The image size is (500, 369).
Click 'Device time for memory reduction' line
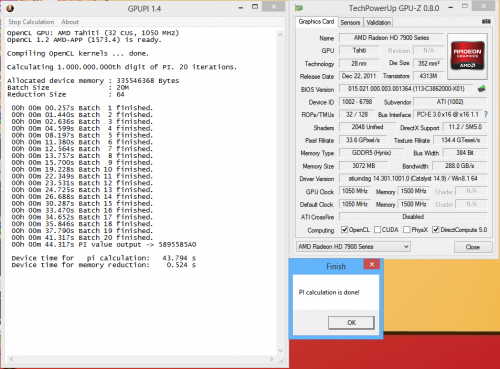click(104, 265)
